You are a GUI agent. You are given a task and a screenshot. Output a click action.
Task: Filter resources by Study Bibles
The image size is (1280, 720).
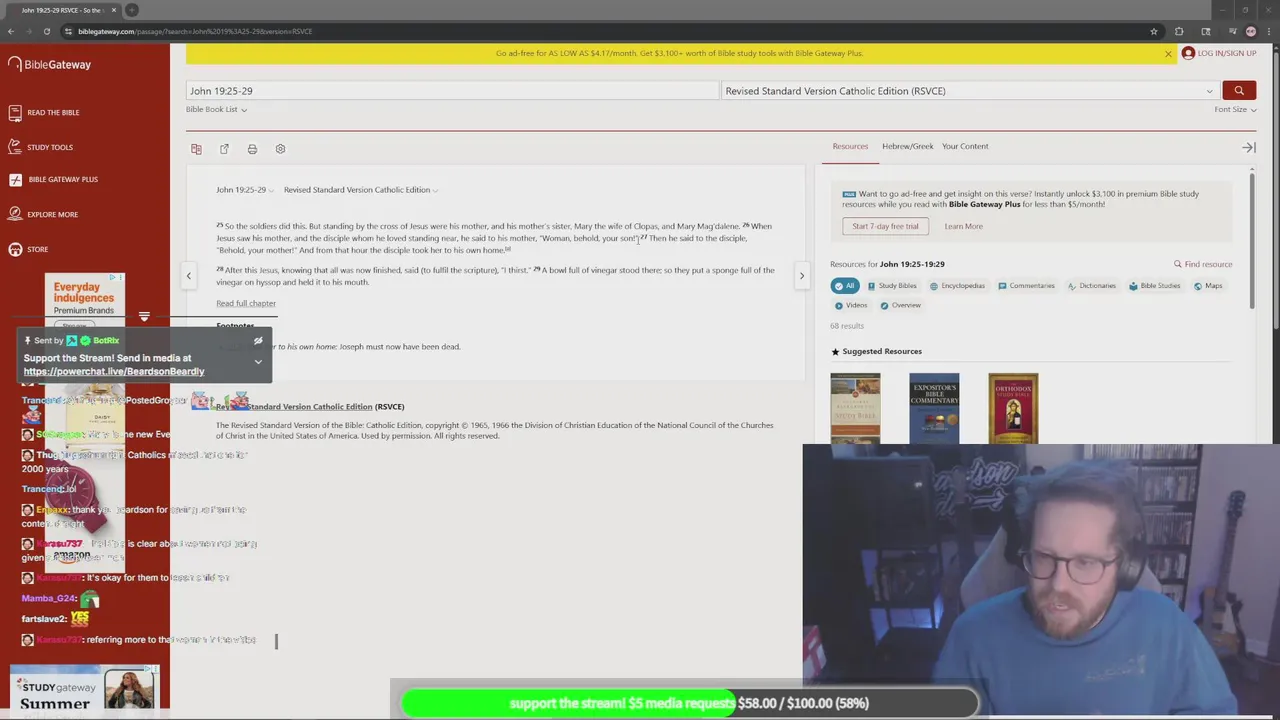(x=892, y=286)
